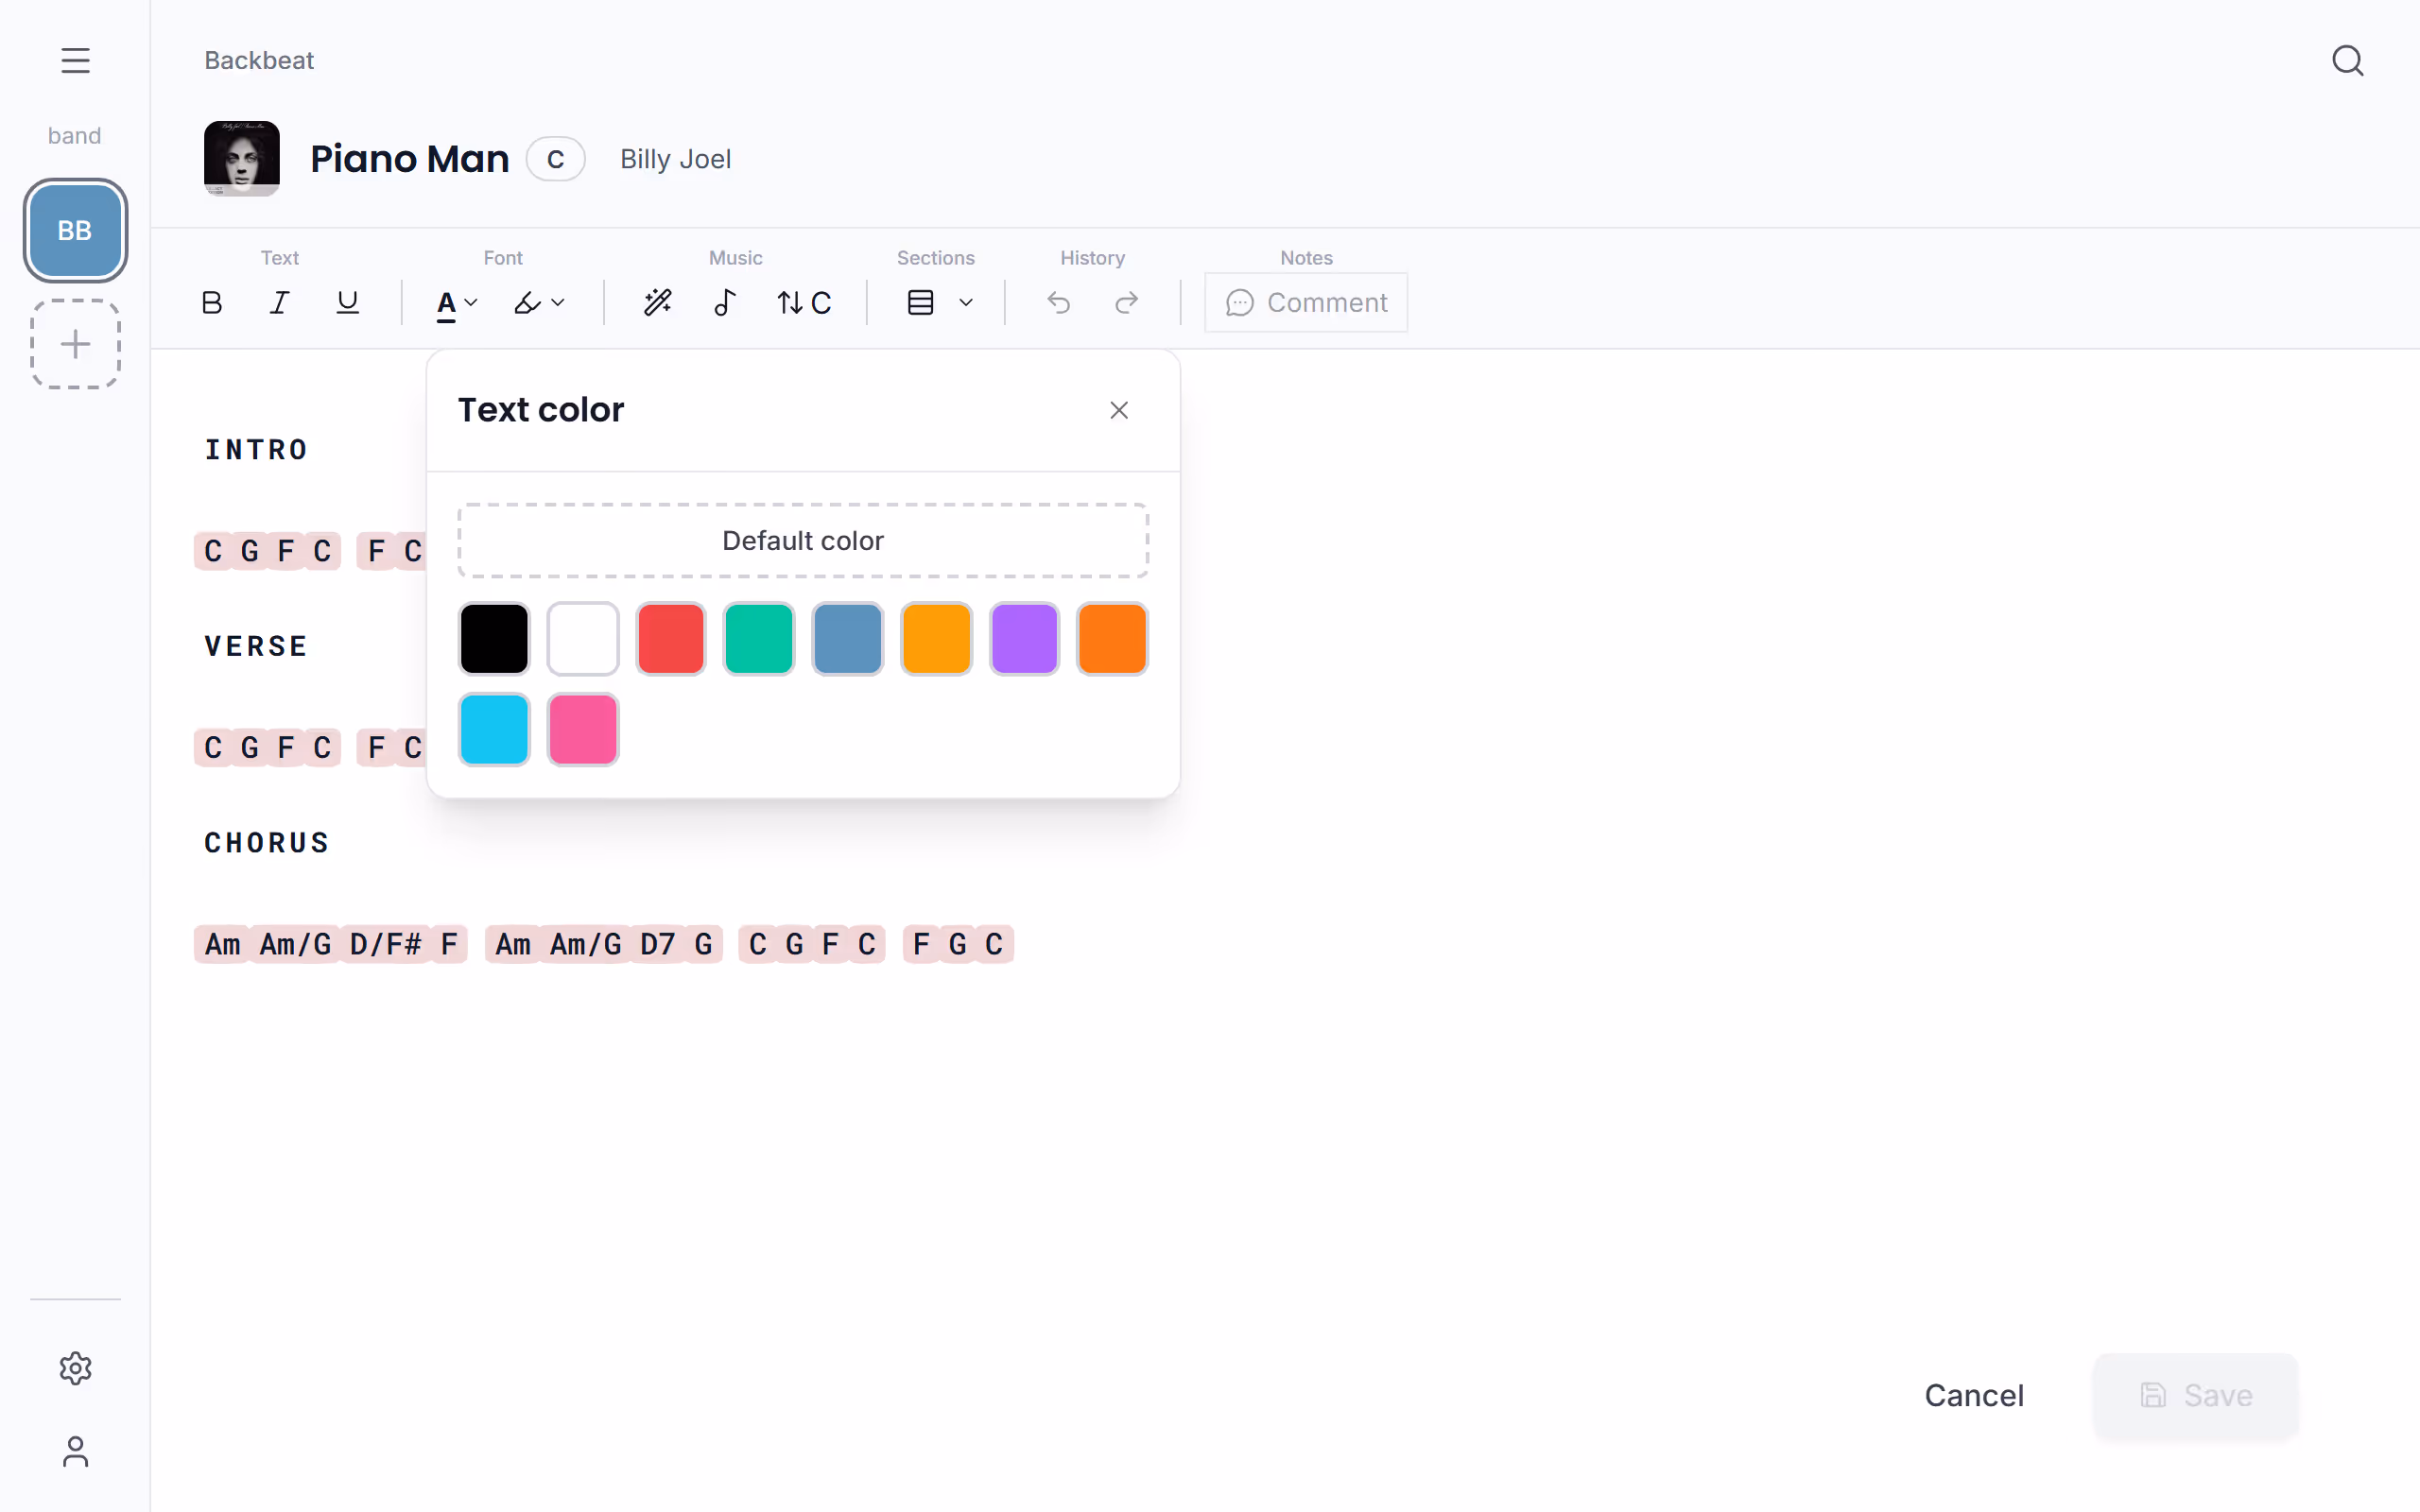The width and height of the screenshot is (2420, 1512).
Task: Pick the white color swatch
Action: 583,638
